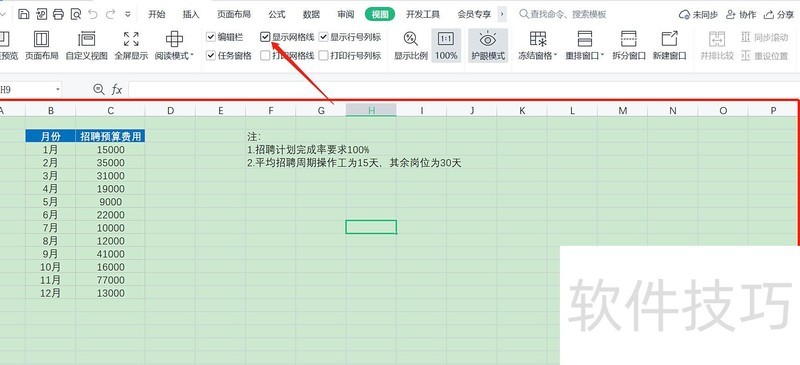Click the 新建窗口 new window icon
This screenshot has height=365, width=800.
pyautogui.click(x=669, y=39)
